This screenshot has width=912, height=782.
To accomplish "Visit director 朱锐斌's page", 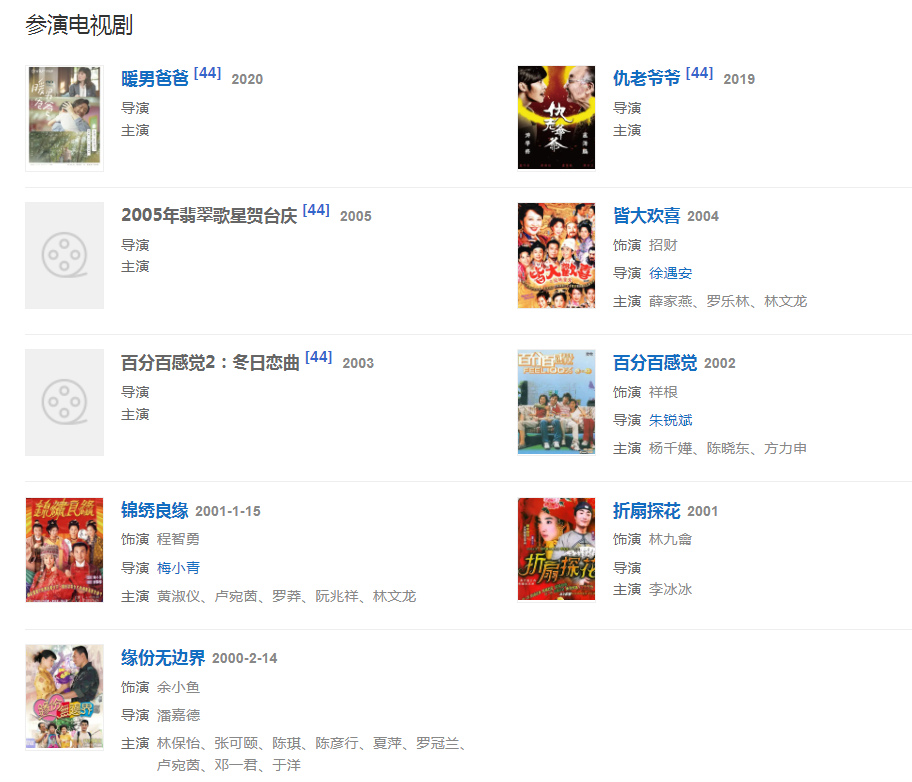I will pos(670,420).
